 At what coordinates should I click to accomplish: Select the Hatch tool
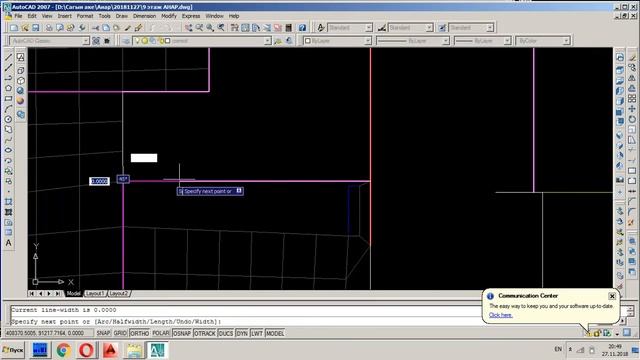pos(8,202)
